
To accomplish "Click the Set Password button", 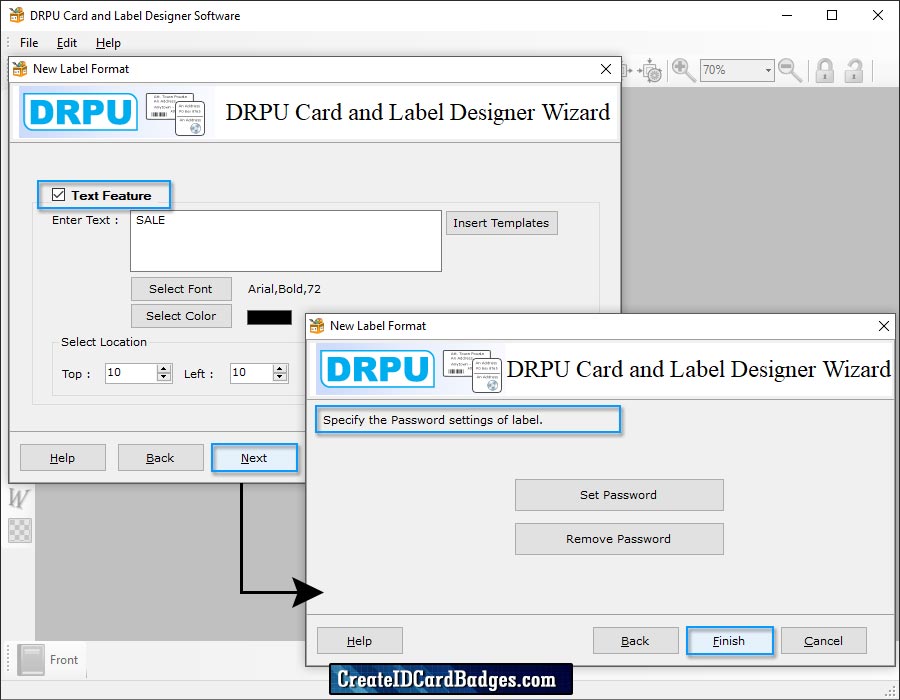I will (x=619, y=495).
